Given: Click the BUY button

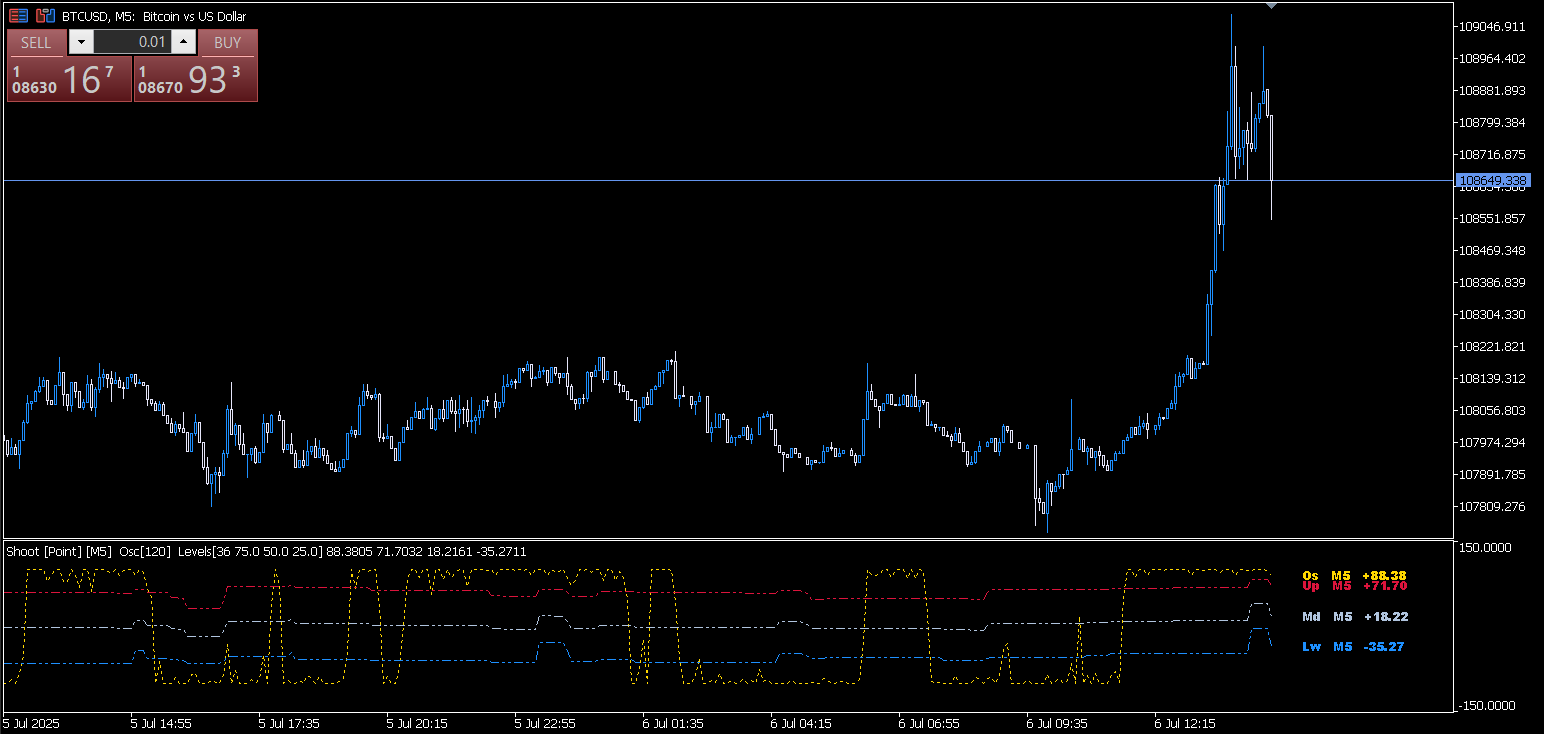Looking at the screenshot, I should point(228,42).
